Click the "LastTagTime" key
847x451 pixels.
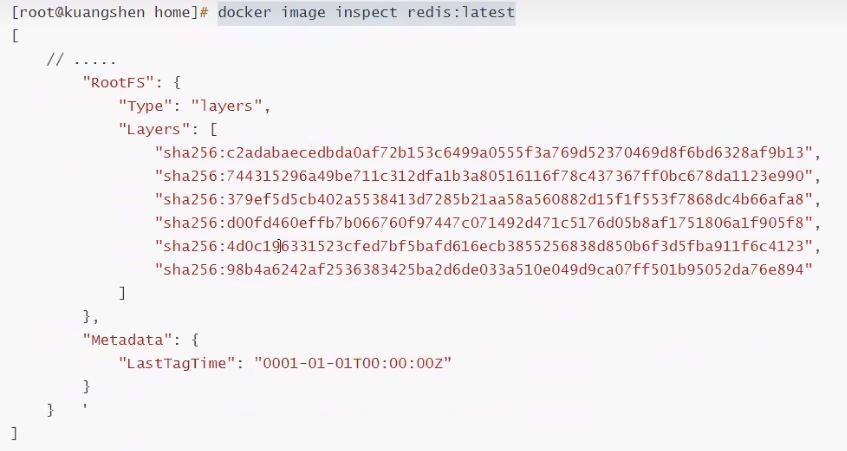click(176, 361)
